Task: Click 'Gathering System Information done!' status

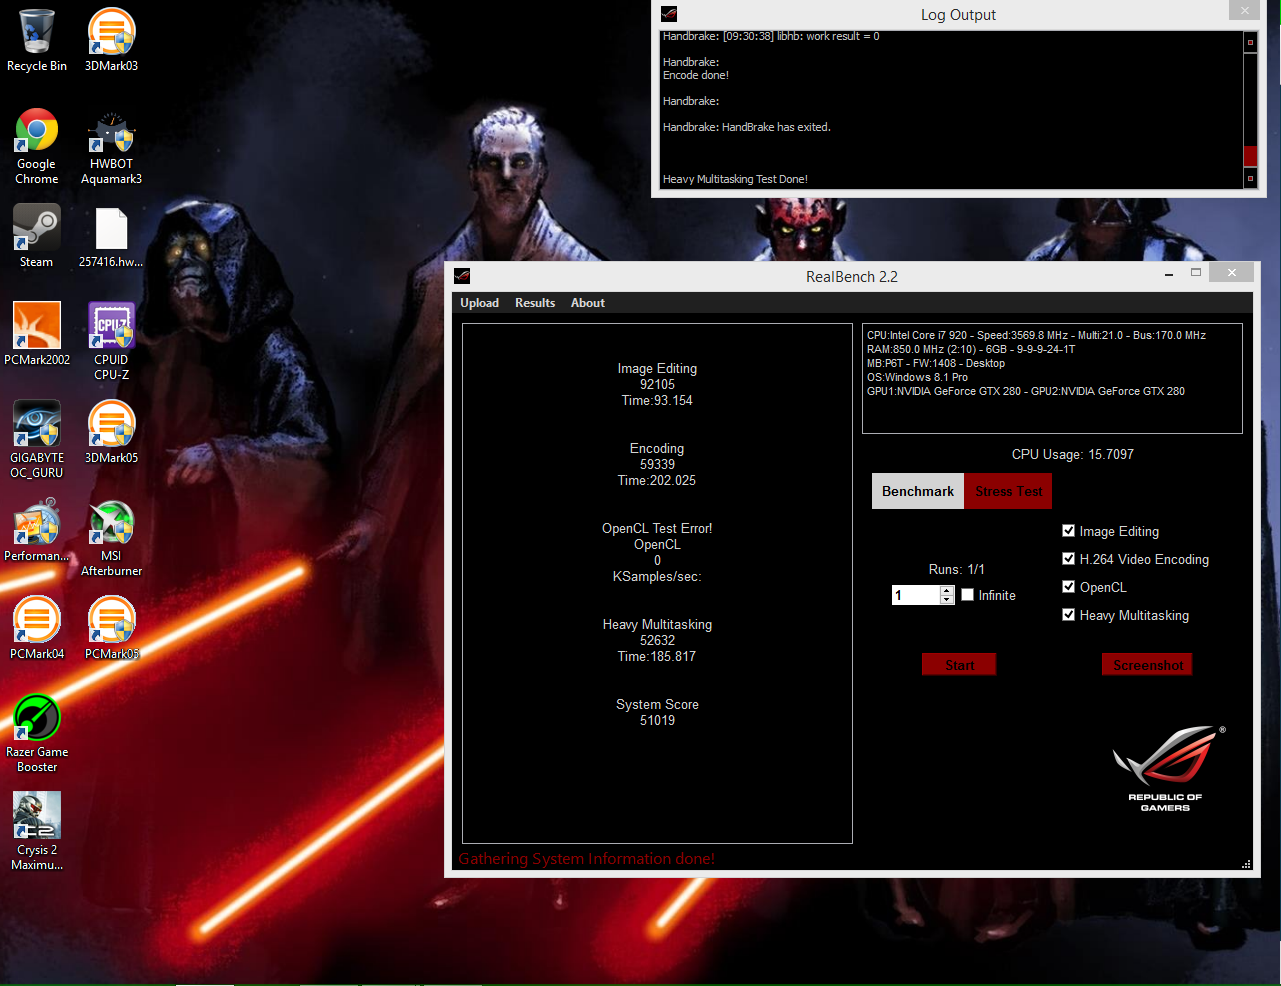Action: tap(587, 858)
